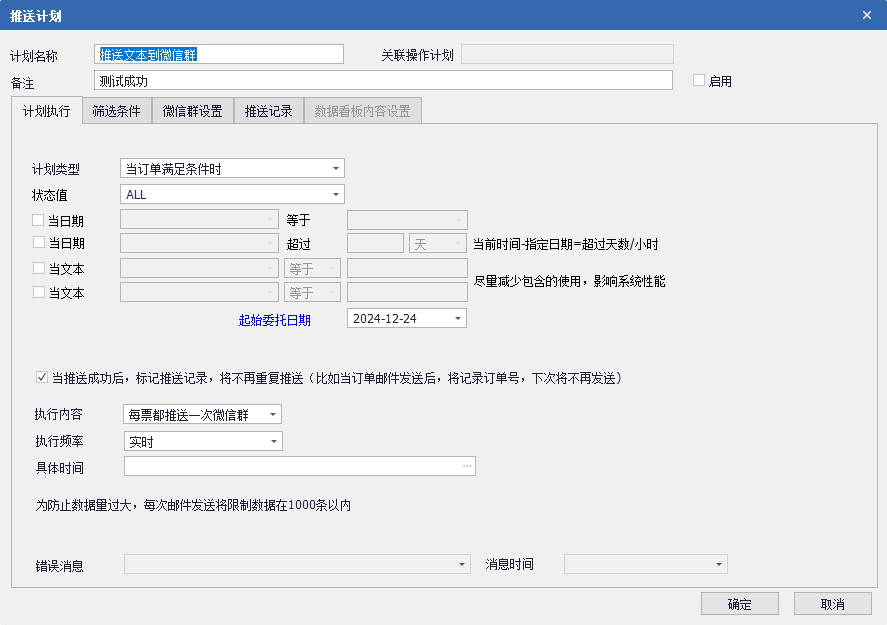The width and height of the screenshot is (887, 625).
Task: Open the 状态值 ALL dropdown
Action: [x=335, y=195]
